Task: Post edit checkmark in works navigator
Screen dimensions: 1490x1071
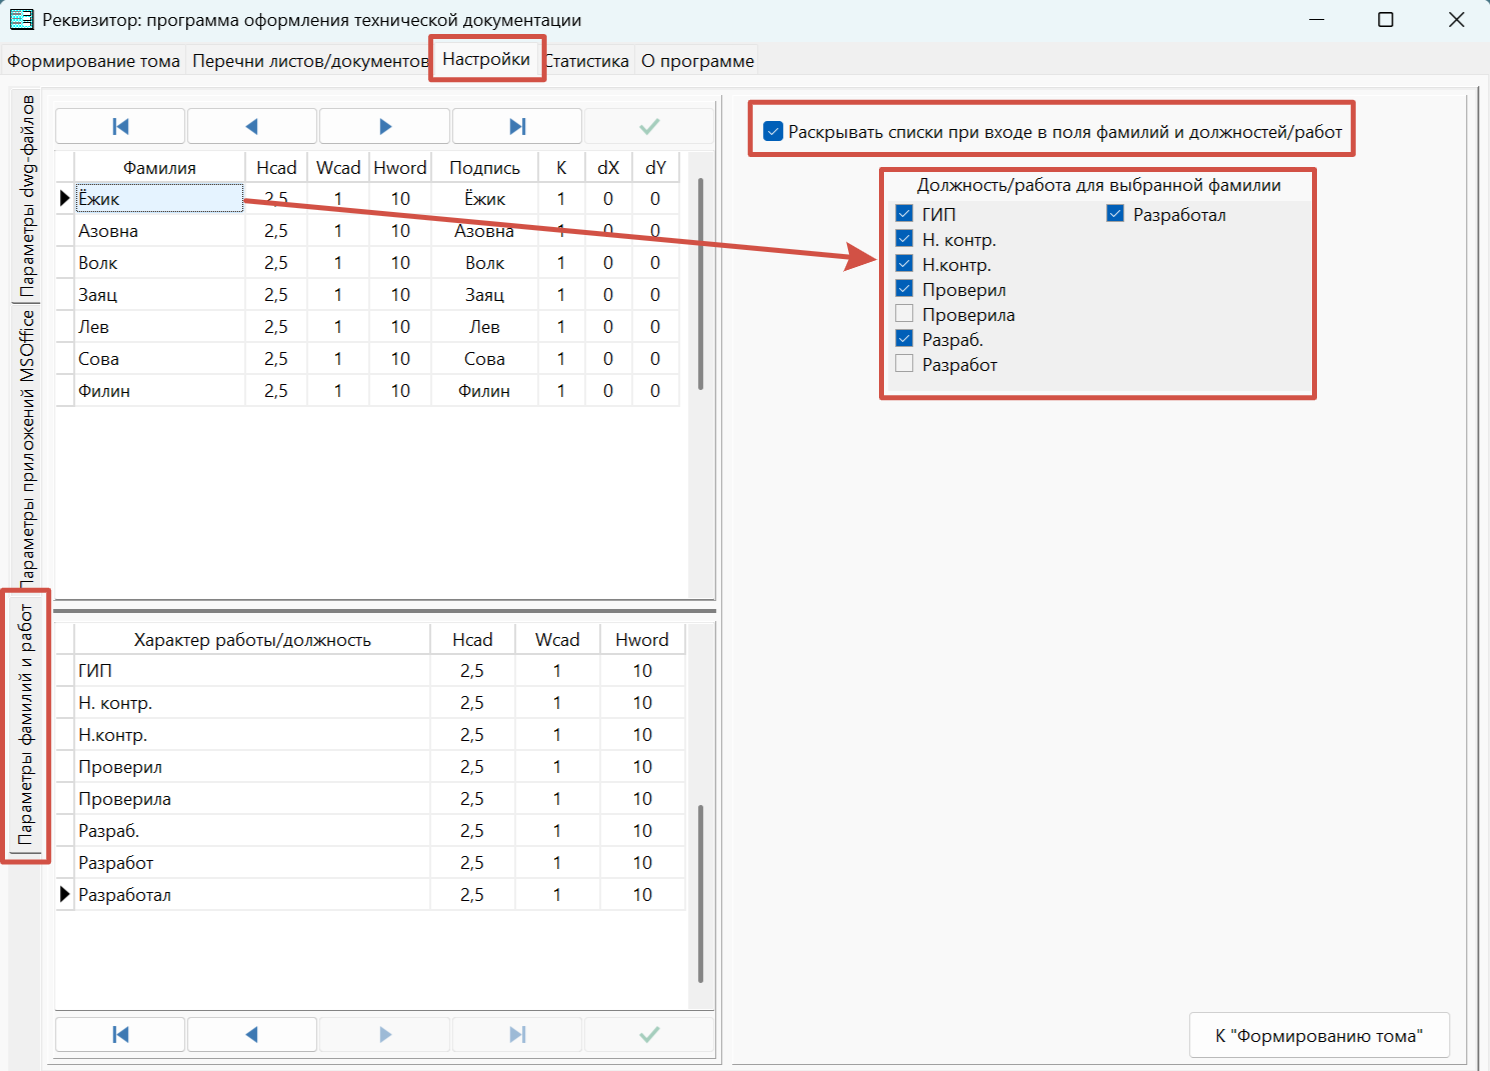Action: 649,1034
